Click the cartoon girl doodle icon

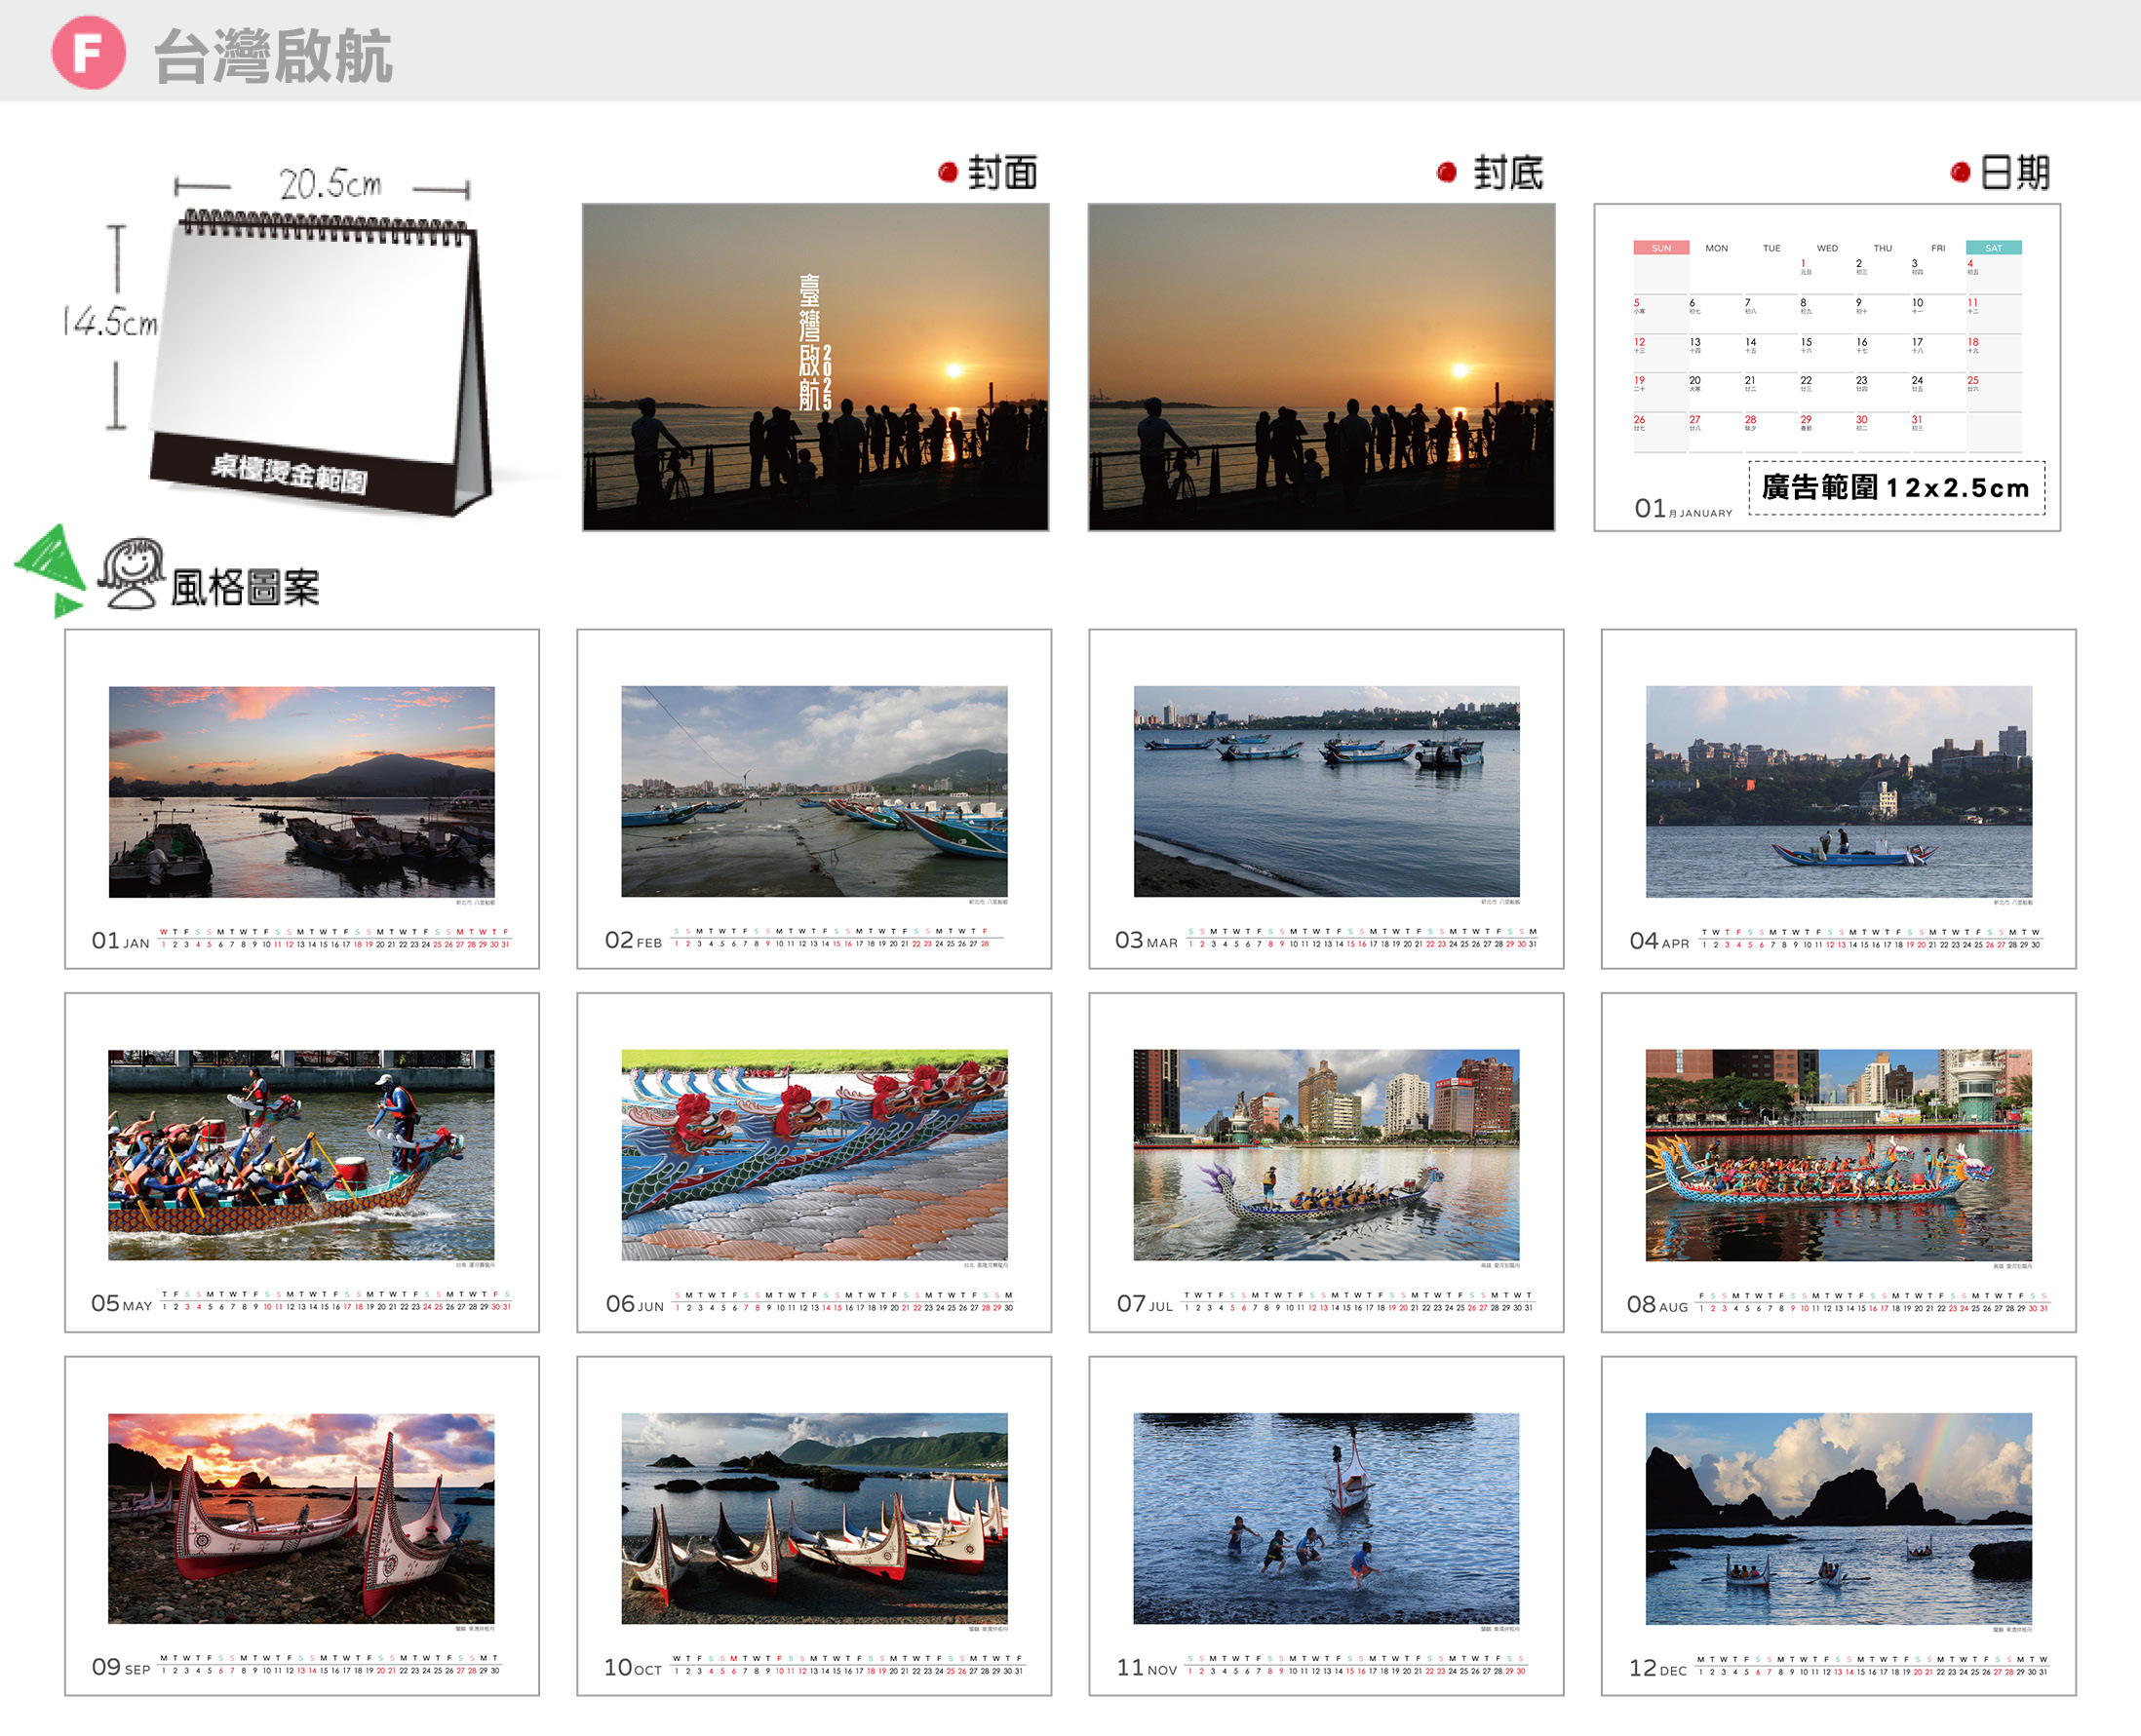(131, 573)
